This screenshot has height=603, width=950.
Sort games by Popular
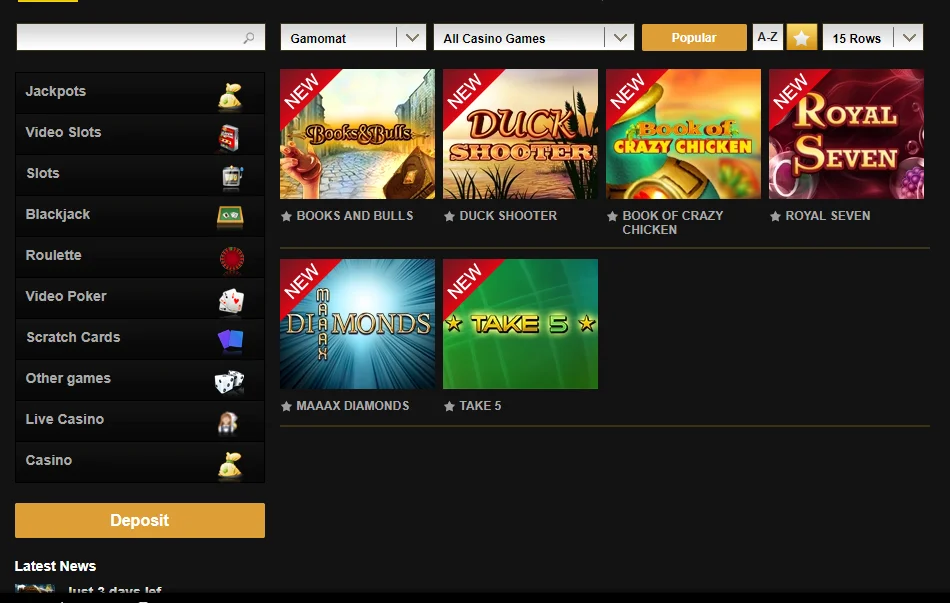[694, 38]
